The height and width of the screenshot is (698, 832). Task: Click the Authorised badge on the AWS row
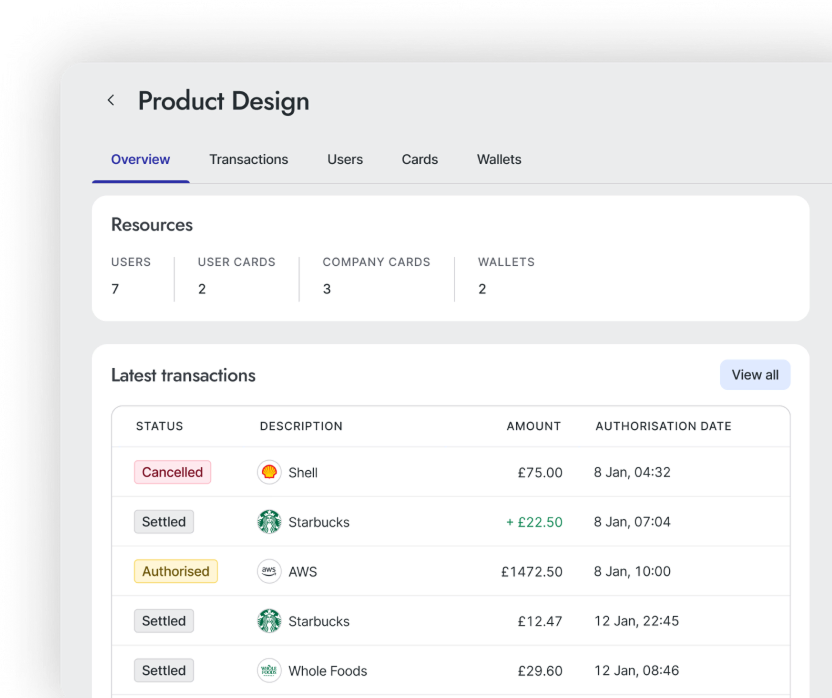pos(175,571)
